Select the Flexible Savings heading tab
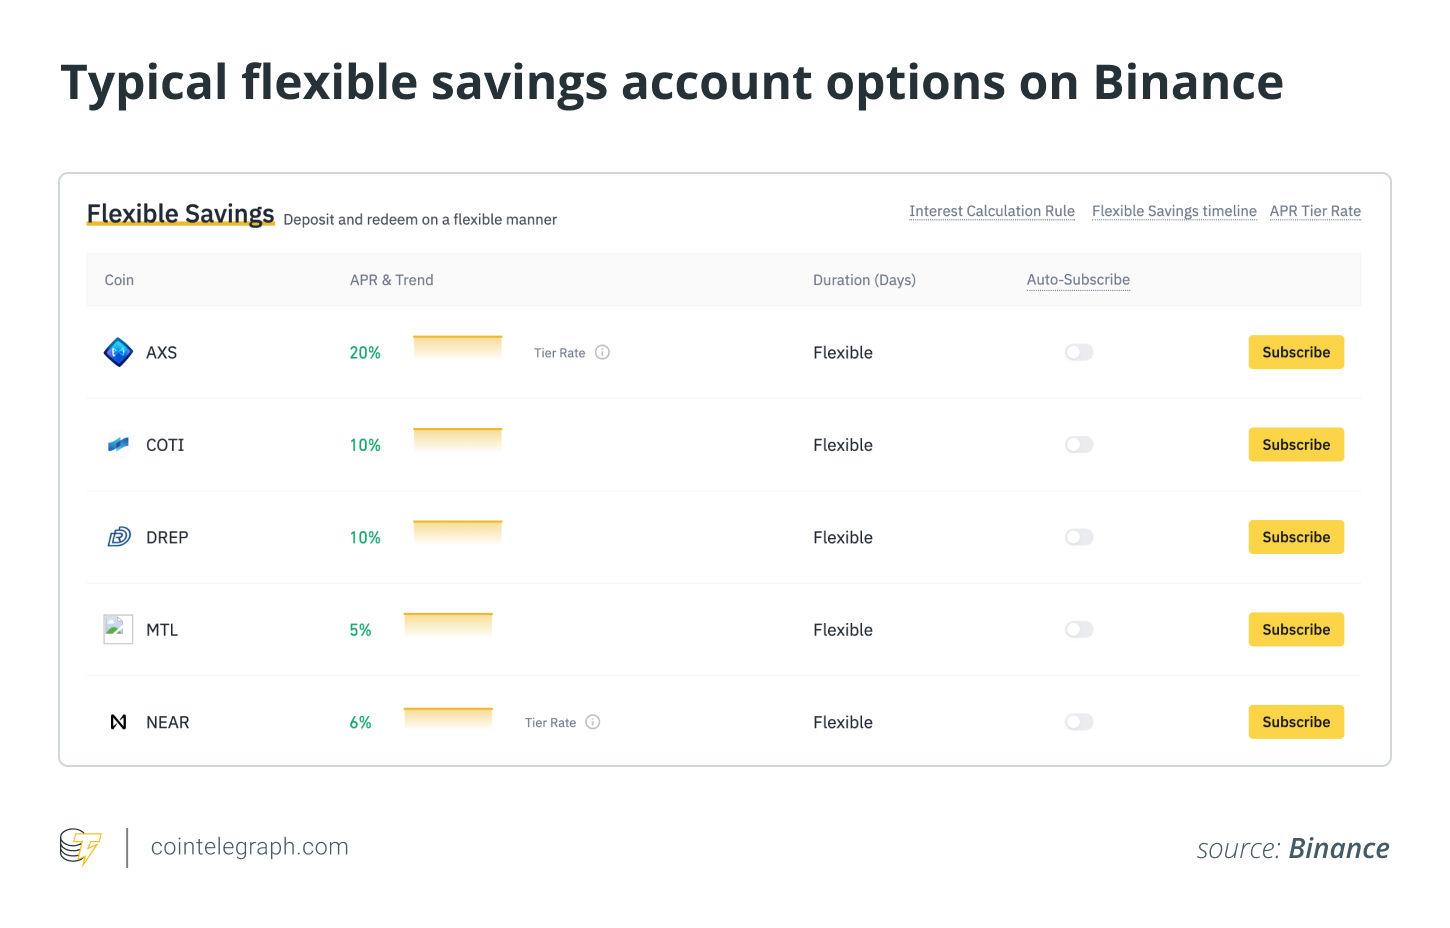 click(180, 214)
